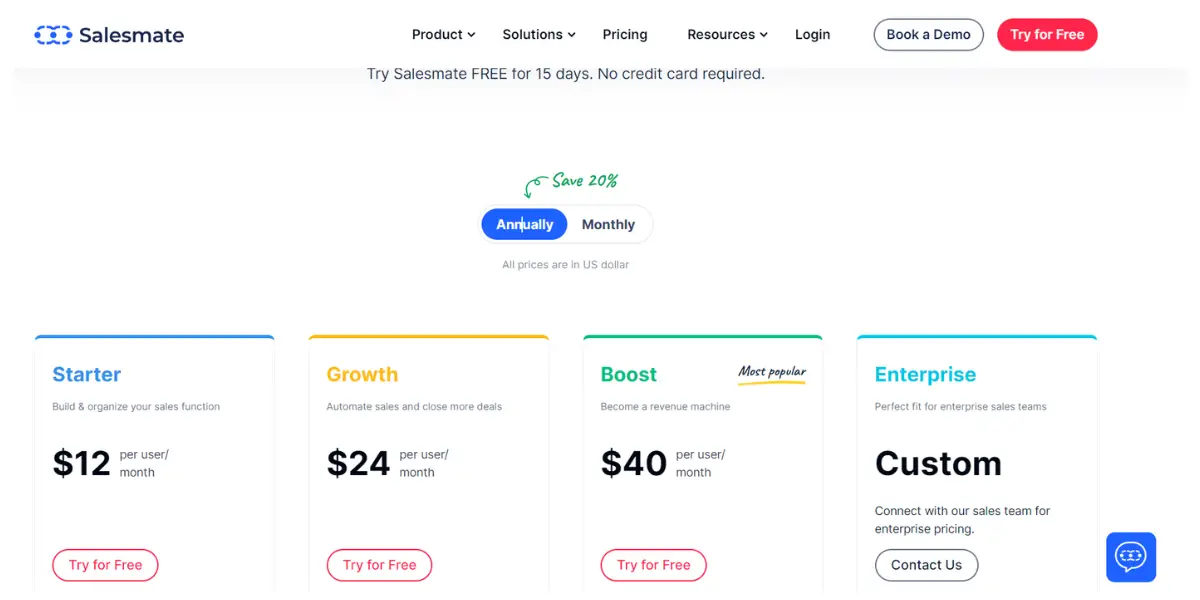This screenshot has width=1200, height=600.
Task: Click the Starter plan heading
Action: (x=86, y=374)
